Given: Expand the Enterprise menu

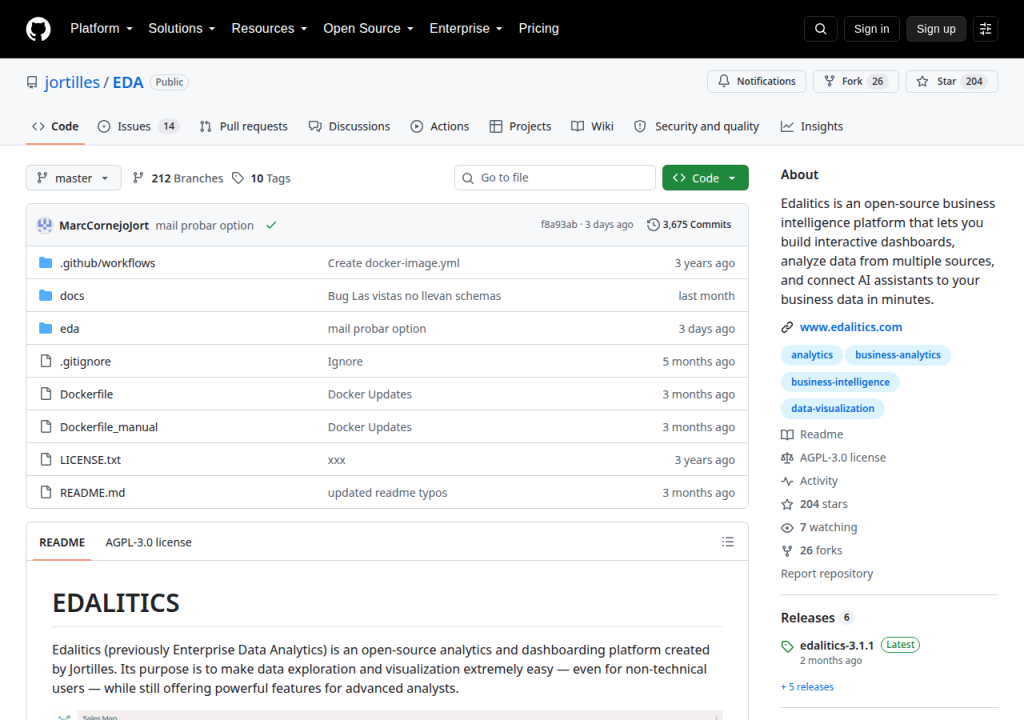Looking at the screenshot, I should (x=466, y=29).
